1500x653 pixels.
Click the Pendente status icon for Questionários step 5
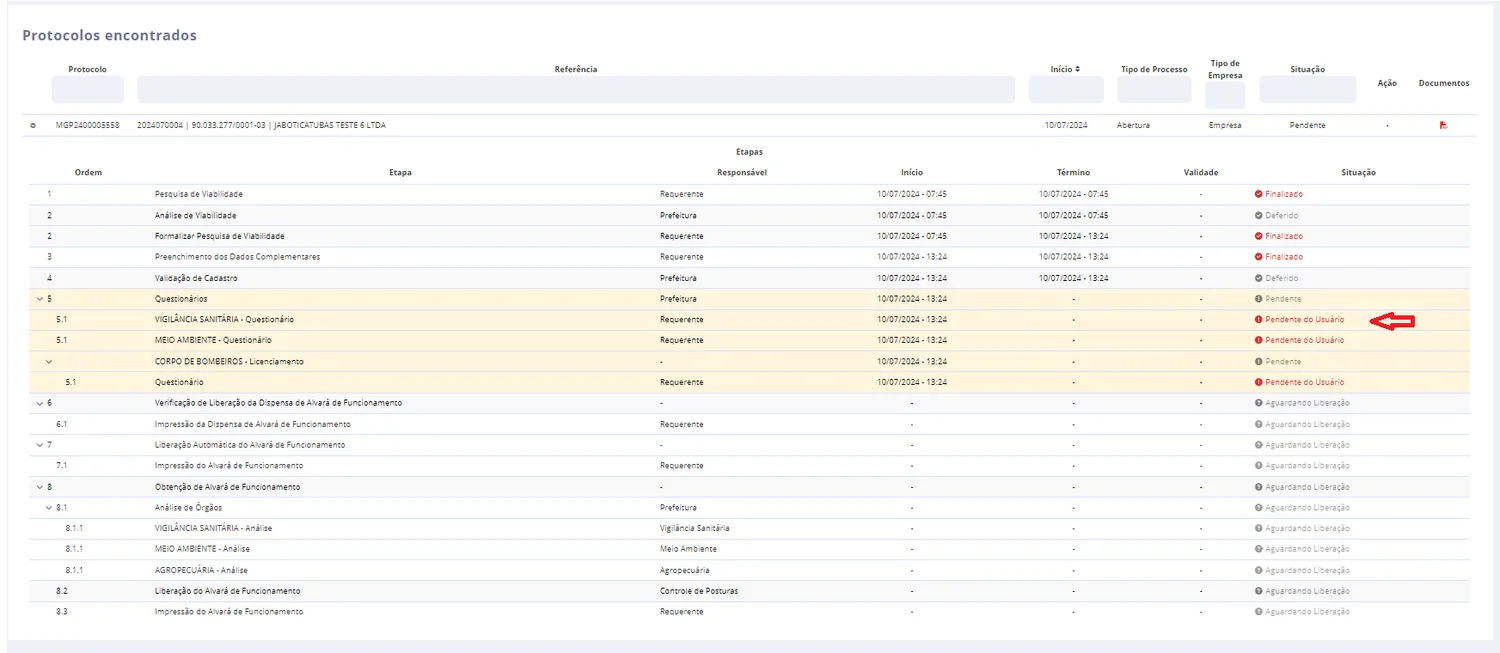click(1259, 299)
